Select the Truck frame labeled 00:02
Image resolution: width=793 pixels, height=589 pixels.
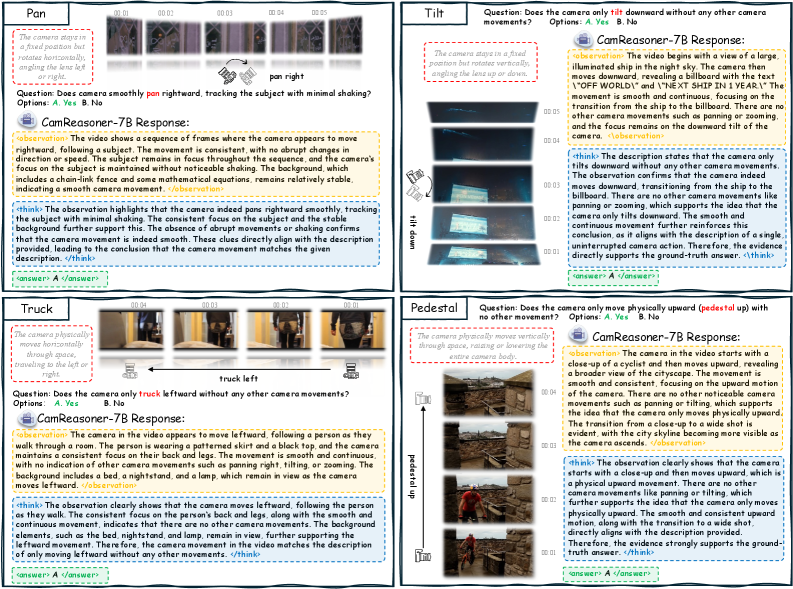[x=279, y=330]
